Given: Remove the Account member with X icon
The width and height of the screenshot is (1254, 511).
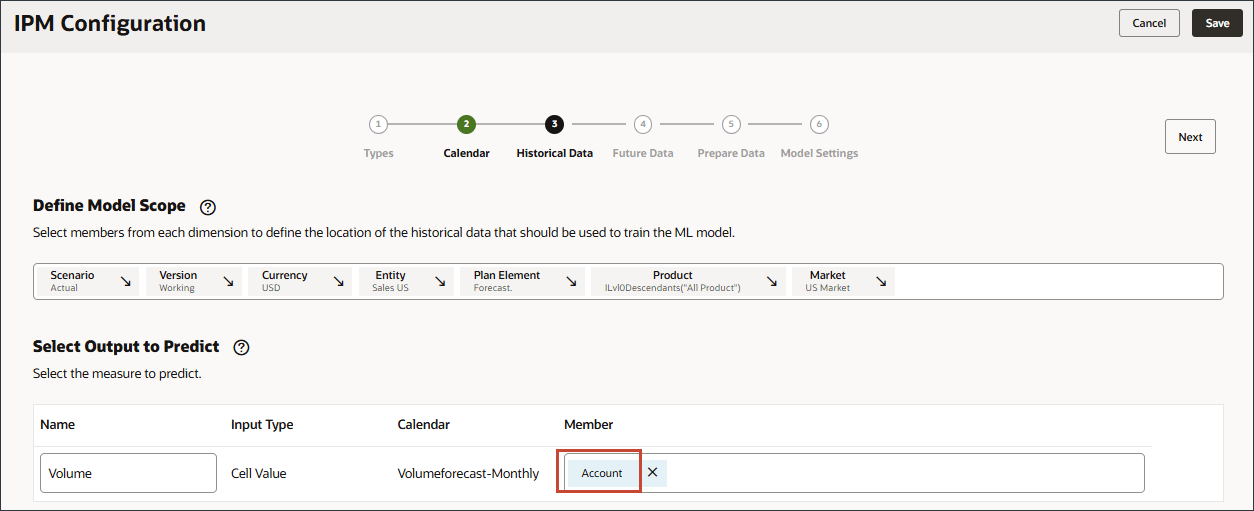Looking at the screenshot, I should [652, 473].
